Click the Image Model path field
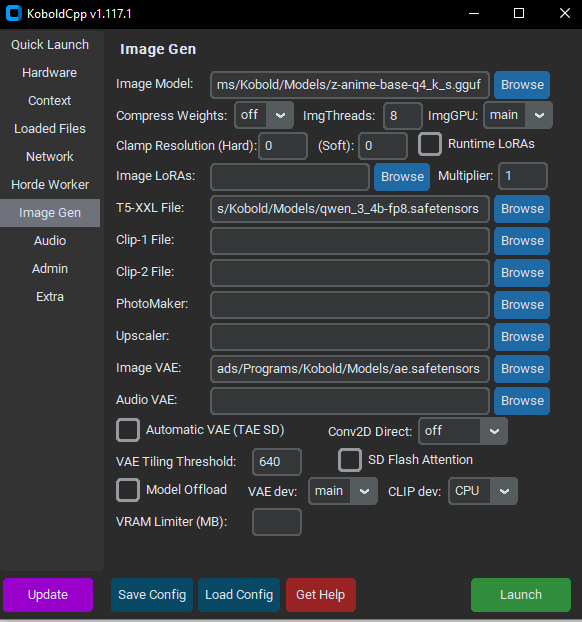This screenshot has height=622, width=582. click(x=350, y=85)
